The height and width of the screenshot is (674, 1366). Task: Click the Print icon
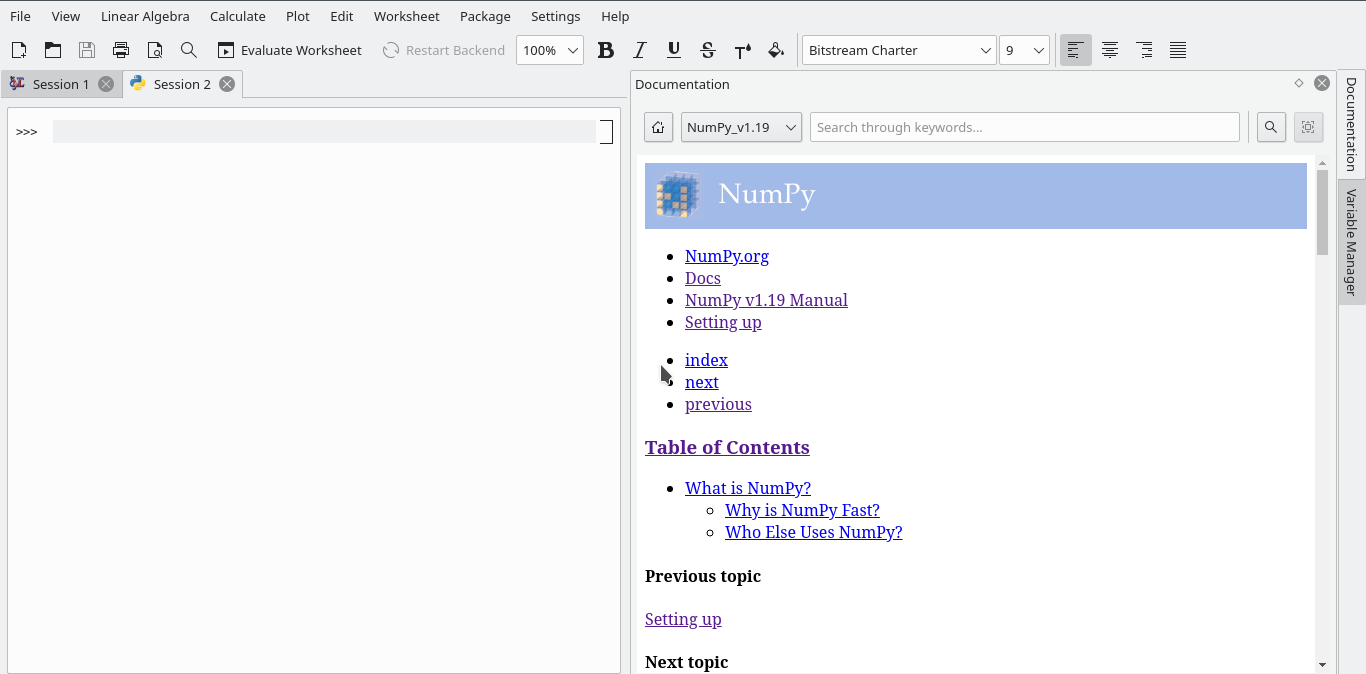121,50
